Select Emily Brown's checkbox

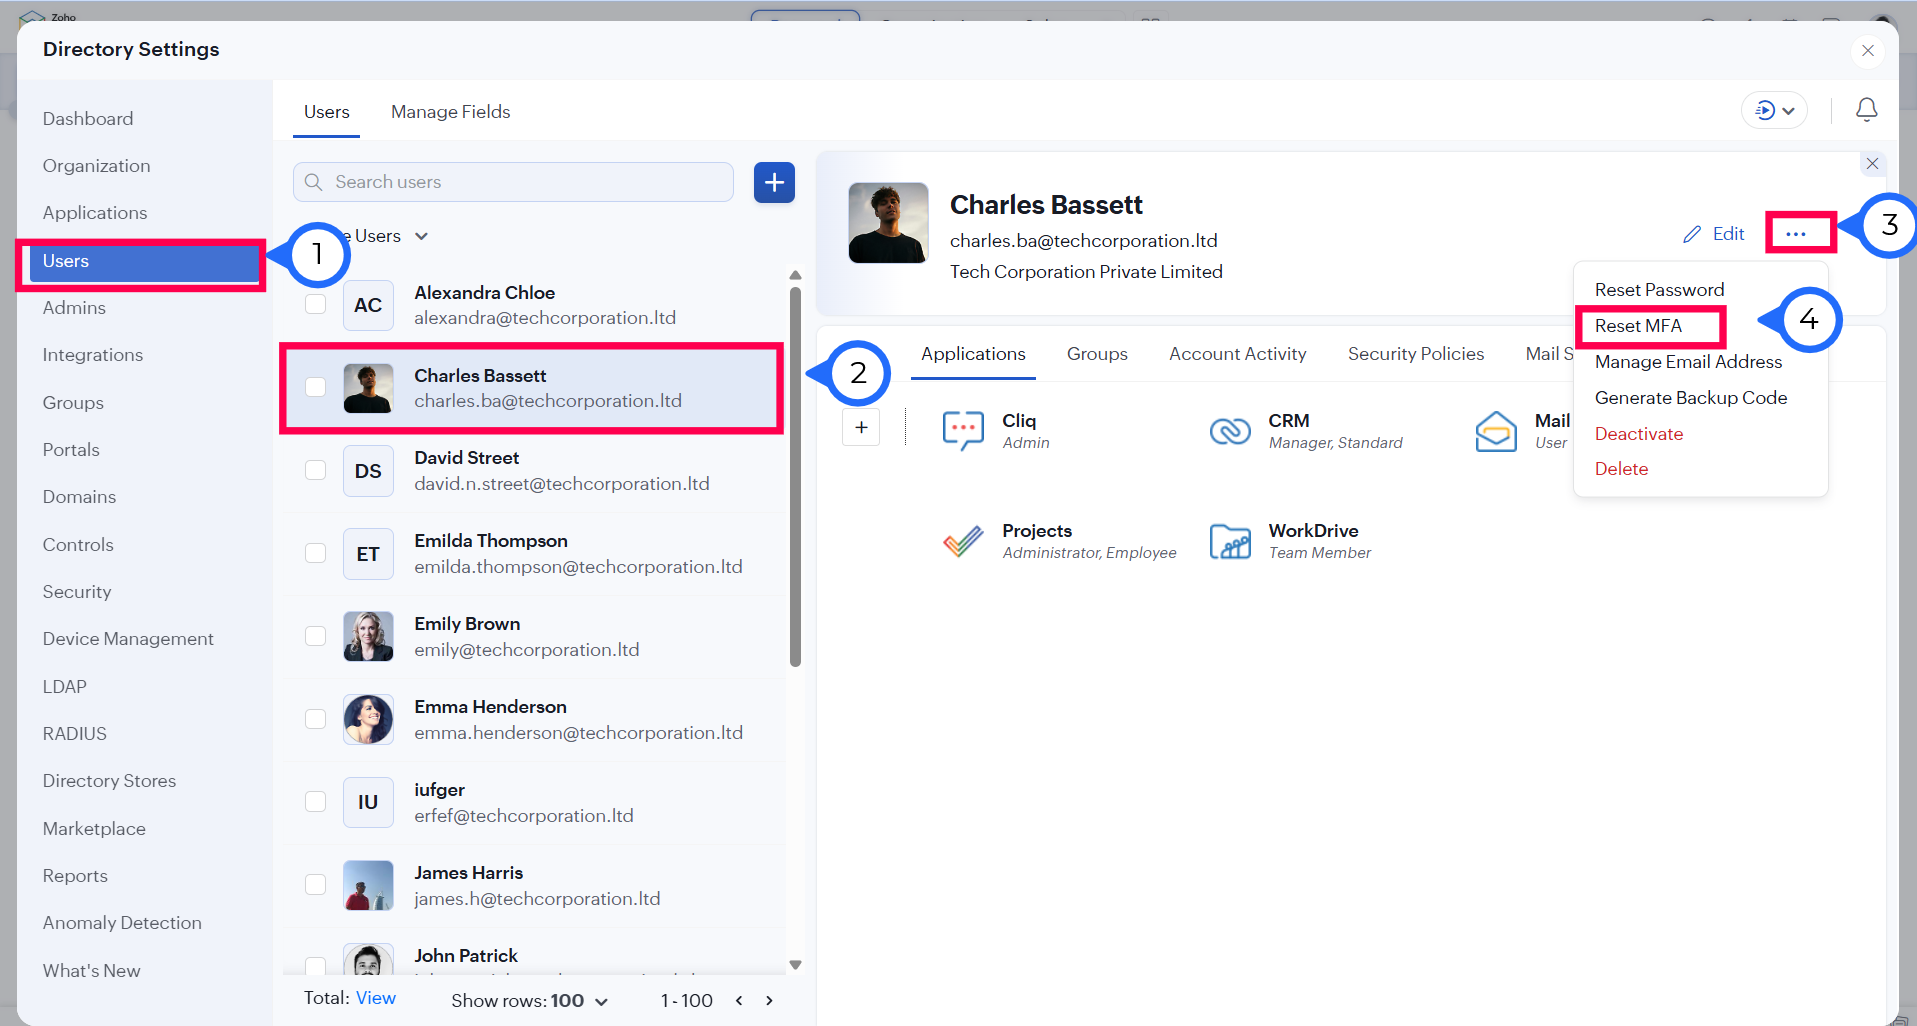coord(315,636)
